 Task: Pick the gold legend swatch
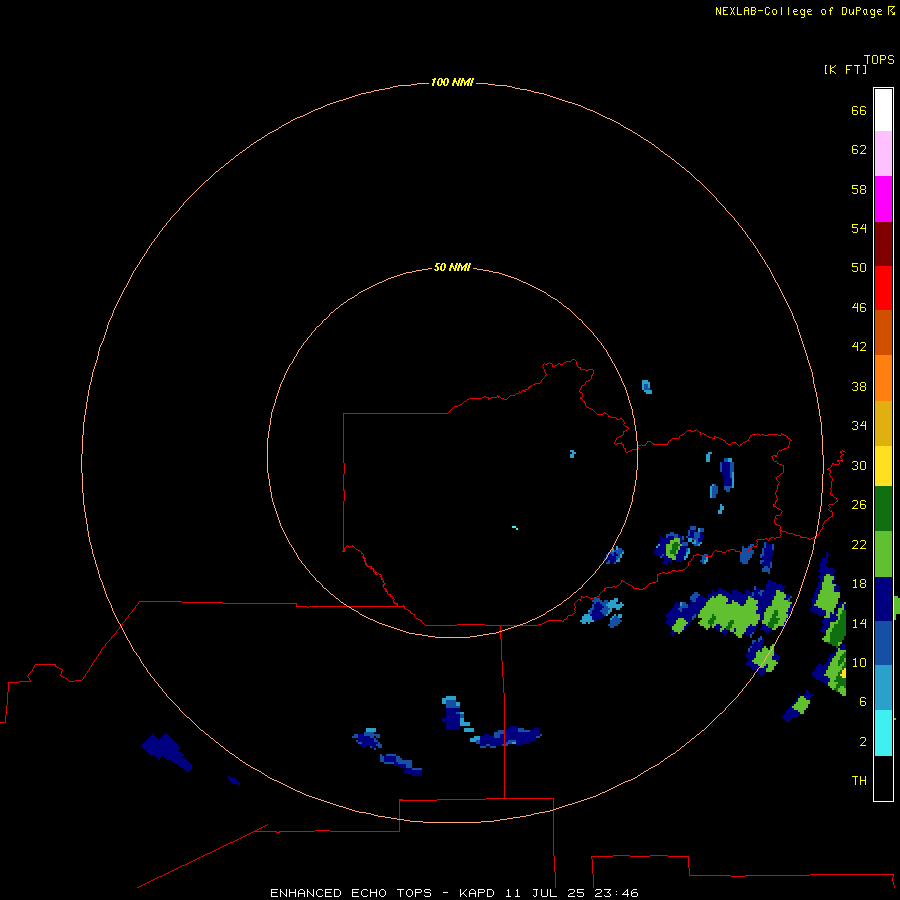click(x=883, y=423)
